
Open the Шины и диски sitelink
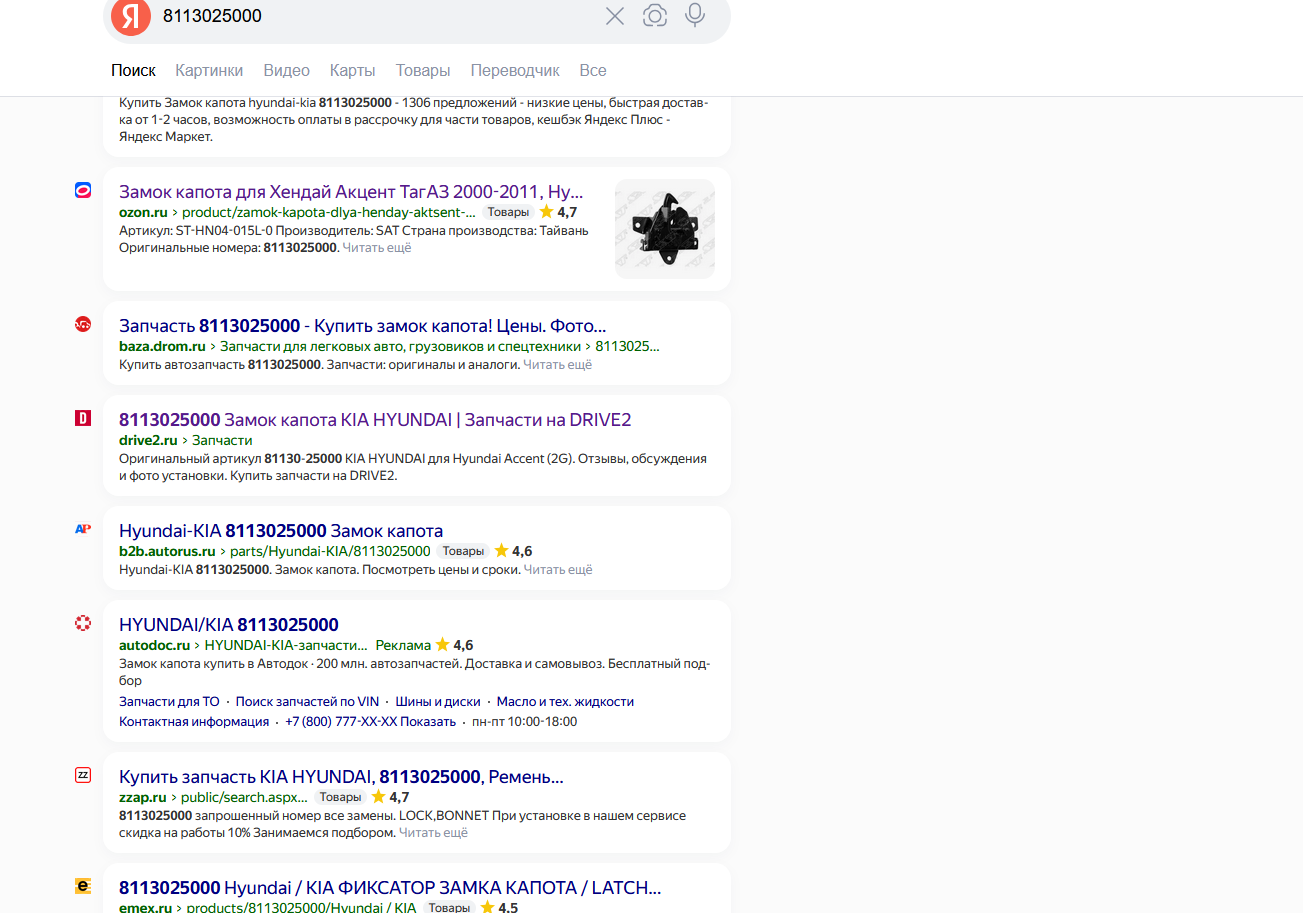pos(438,701)
